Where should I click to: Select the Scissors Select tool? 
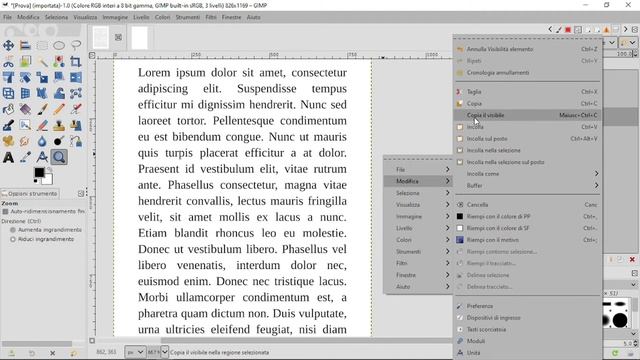[x=8, y=62]
